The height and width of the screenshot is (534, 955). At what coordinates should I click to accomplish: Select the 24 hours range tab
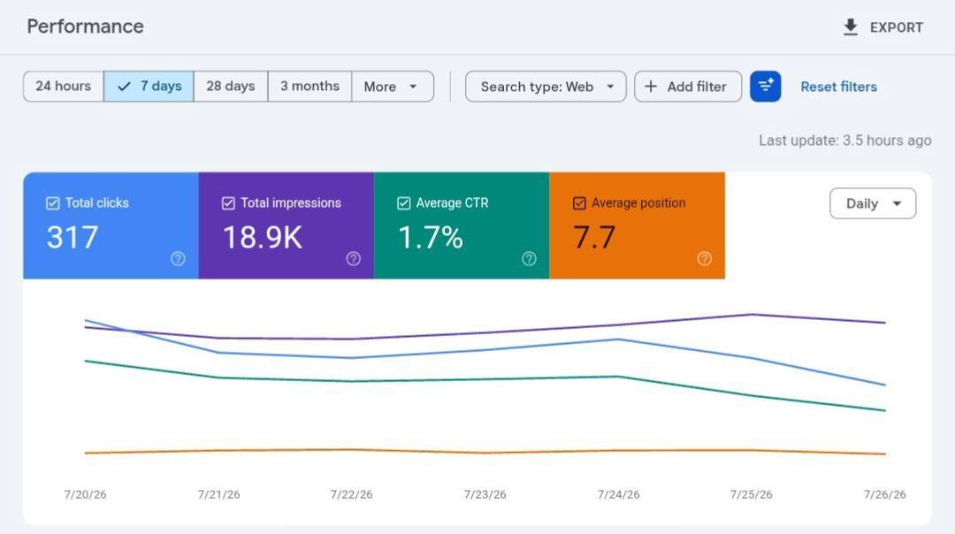click(63, 86)
